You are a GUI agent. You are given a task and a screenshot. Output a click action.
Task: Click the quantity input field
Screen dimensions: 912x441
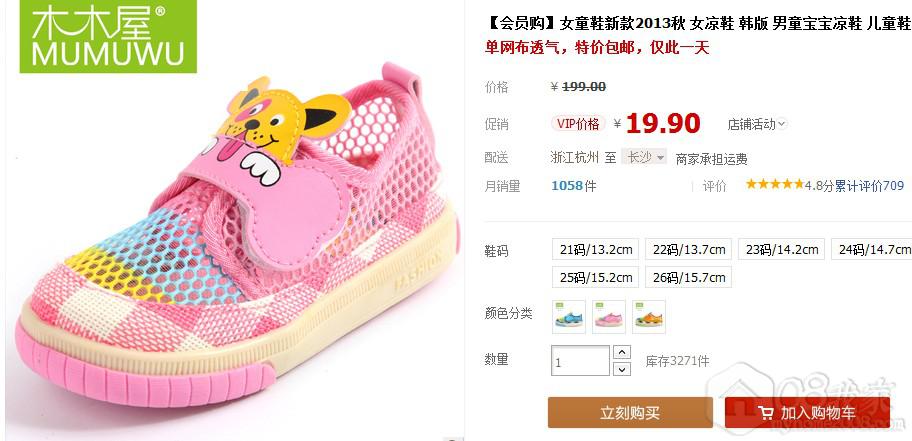pos(580,361)
